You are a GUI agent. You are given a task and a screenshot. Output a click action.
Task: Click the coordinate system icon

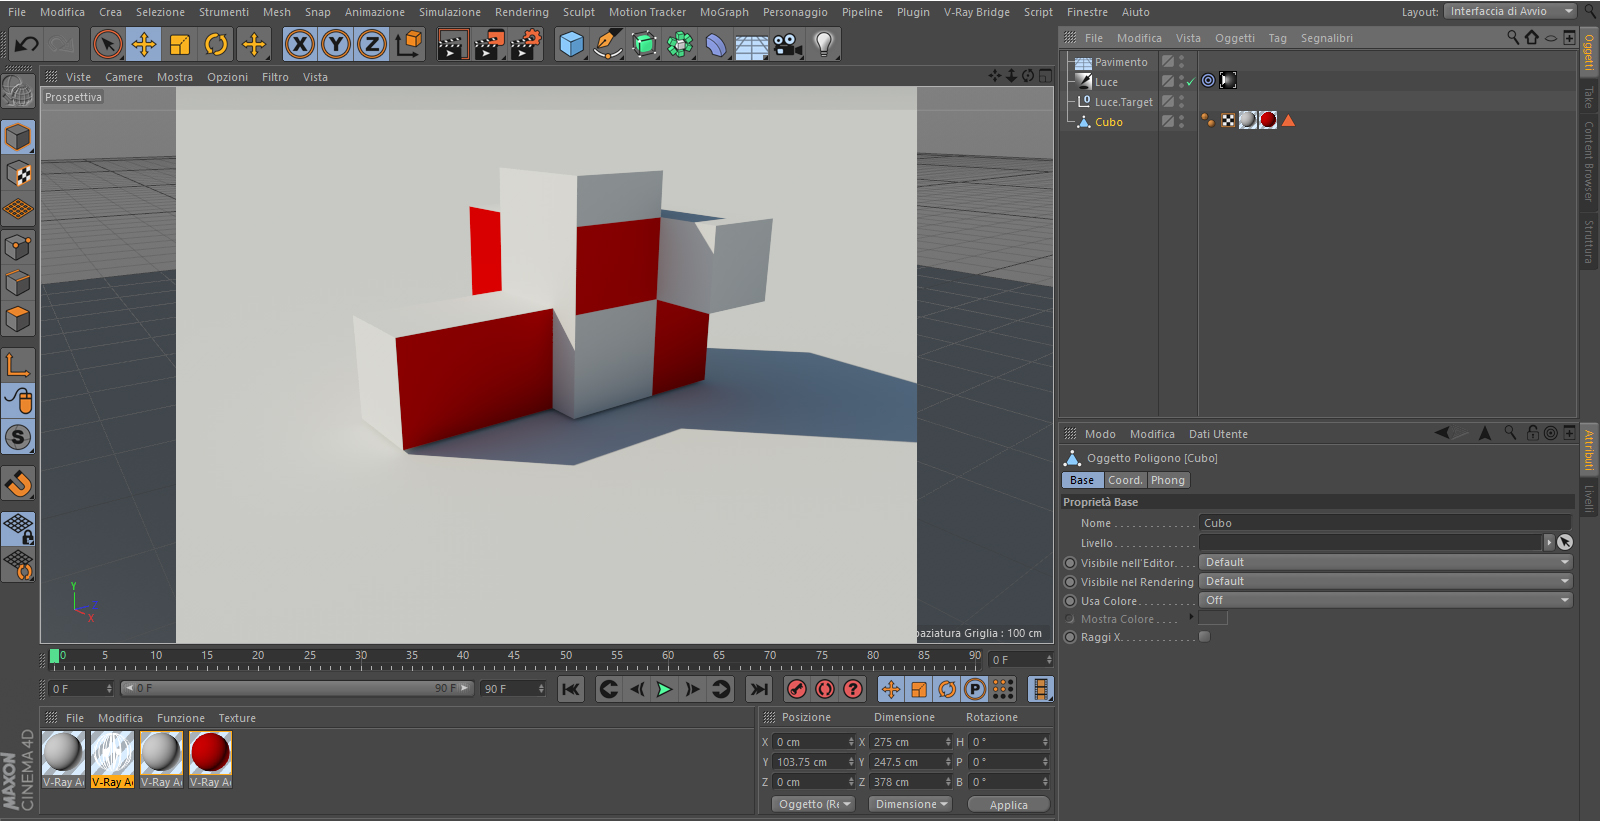tap(409, 44)
